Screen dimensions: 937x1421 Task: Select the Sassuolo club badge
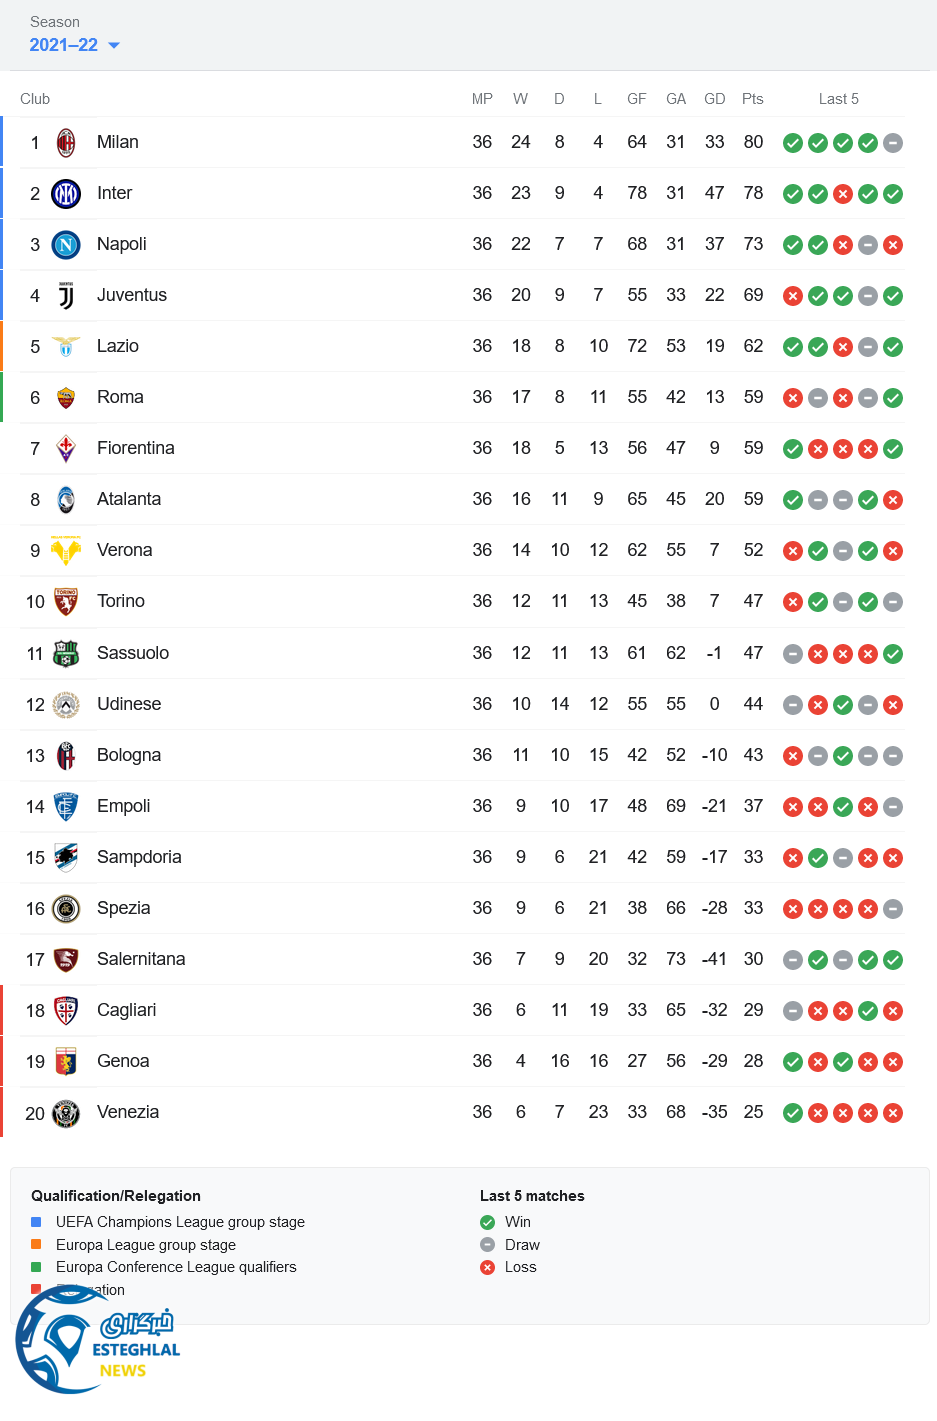click(66, 654)
